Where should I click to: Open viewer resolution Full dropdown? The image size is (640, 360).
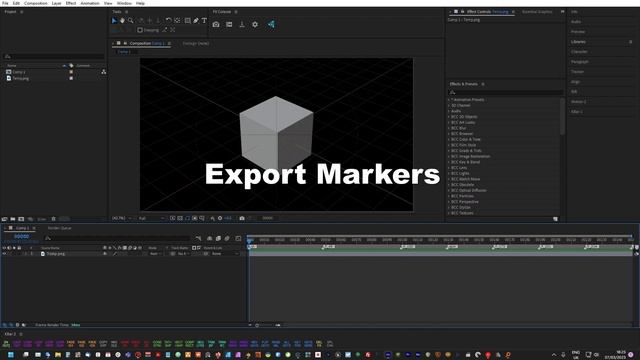151,218
